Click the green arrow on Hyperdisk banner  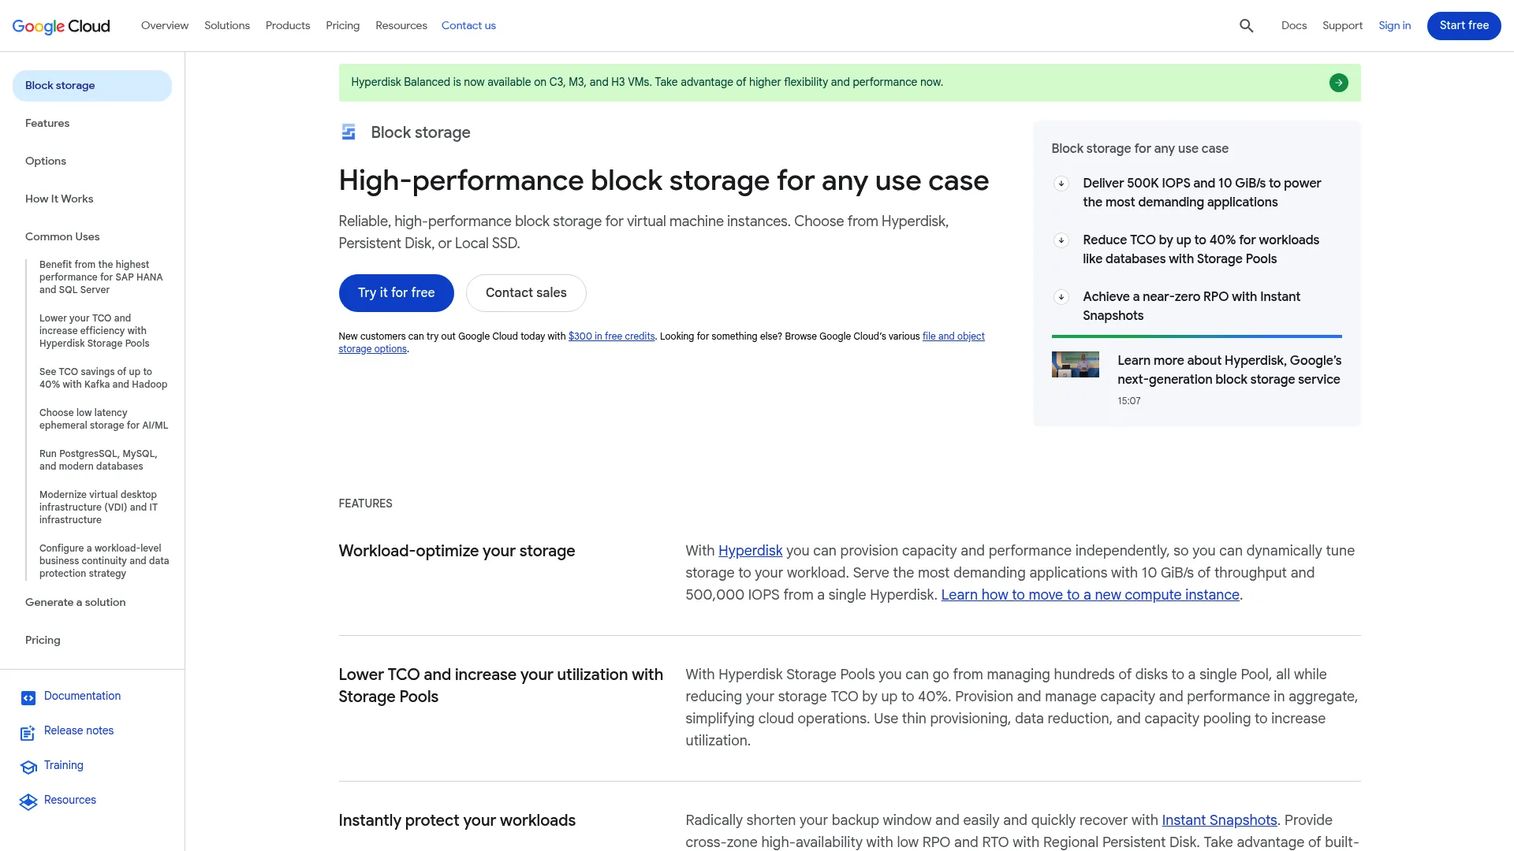click(1339, 83)
